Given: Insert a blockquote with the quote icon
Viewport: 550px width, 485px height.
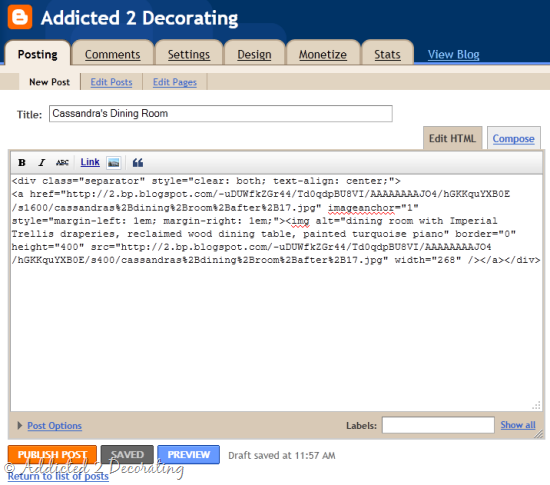Looking at the screenshot, I should coord(138,162).
